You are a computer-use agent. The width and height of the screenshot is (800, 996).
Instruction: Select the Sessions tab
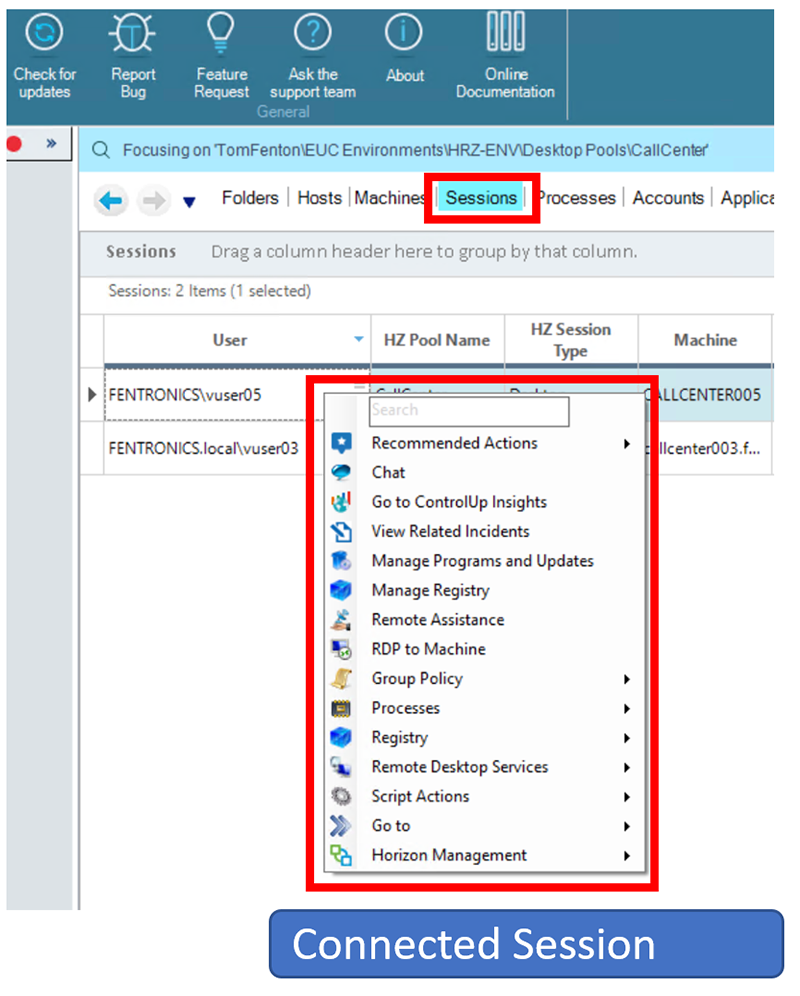point(481,198)
